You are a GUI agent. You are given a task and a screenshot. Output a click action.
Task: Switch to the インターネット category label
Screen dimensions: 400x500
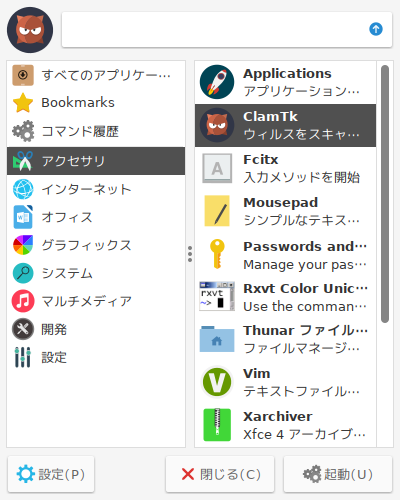point(86,189)
